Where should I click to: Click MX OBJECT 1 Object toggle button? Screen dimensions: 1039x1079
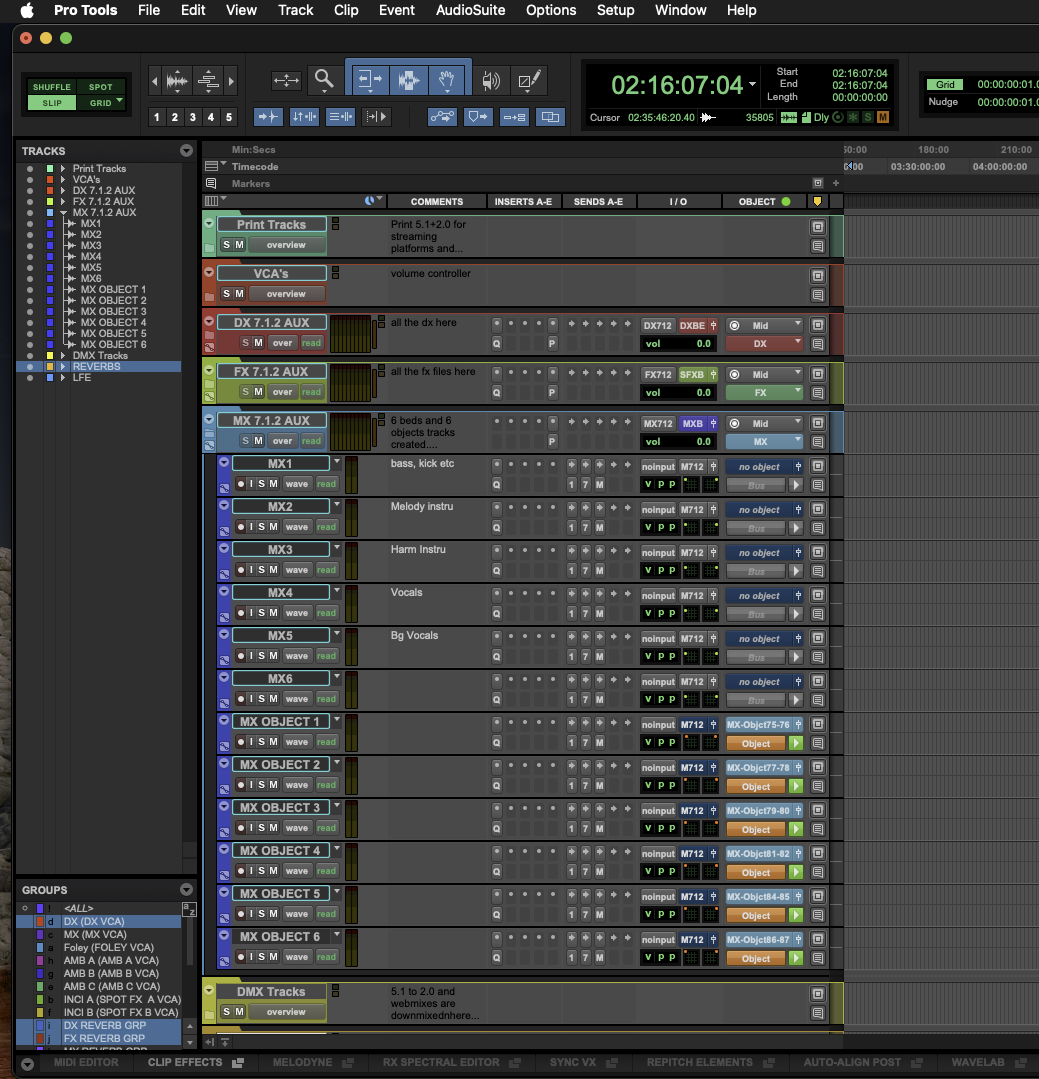click(756, 744)
